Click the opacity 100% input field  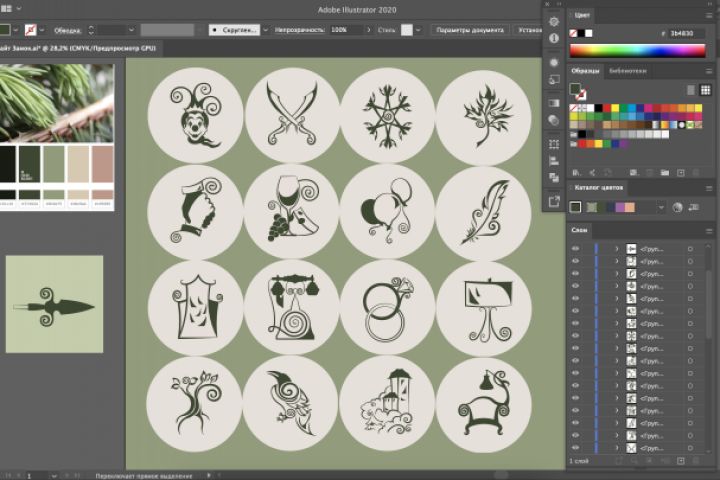[x=347, y=30]
